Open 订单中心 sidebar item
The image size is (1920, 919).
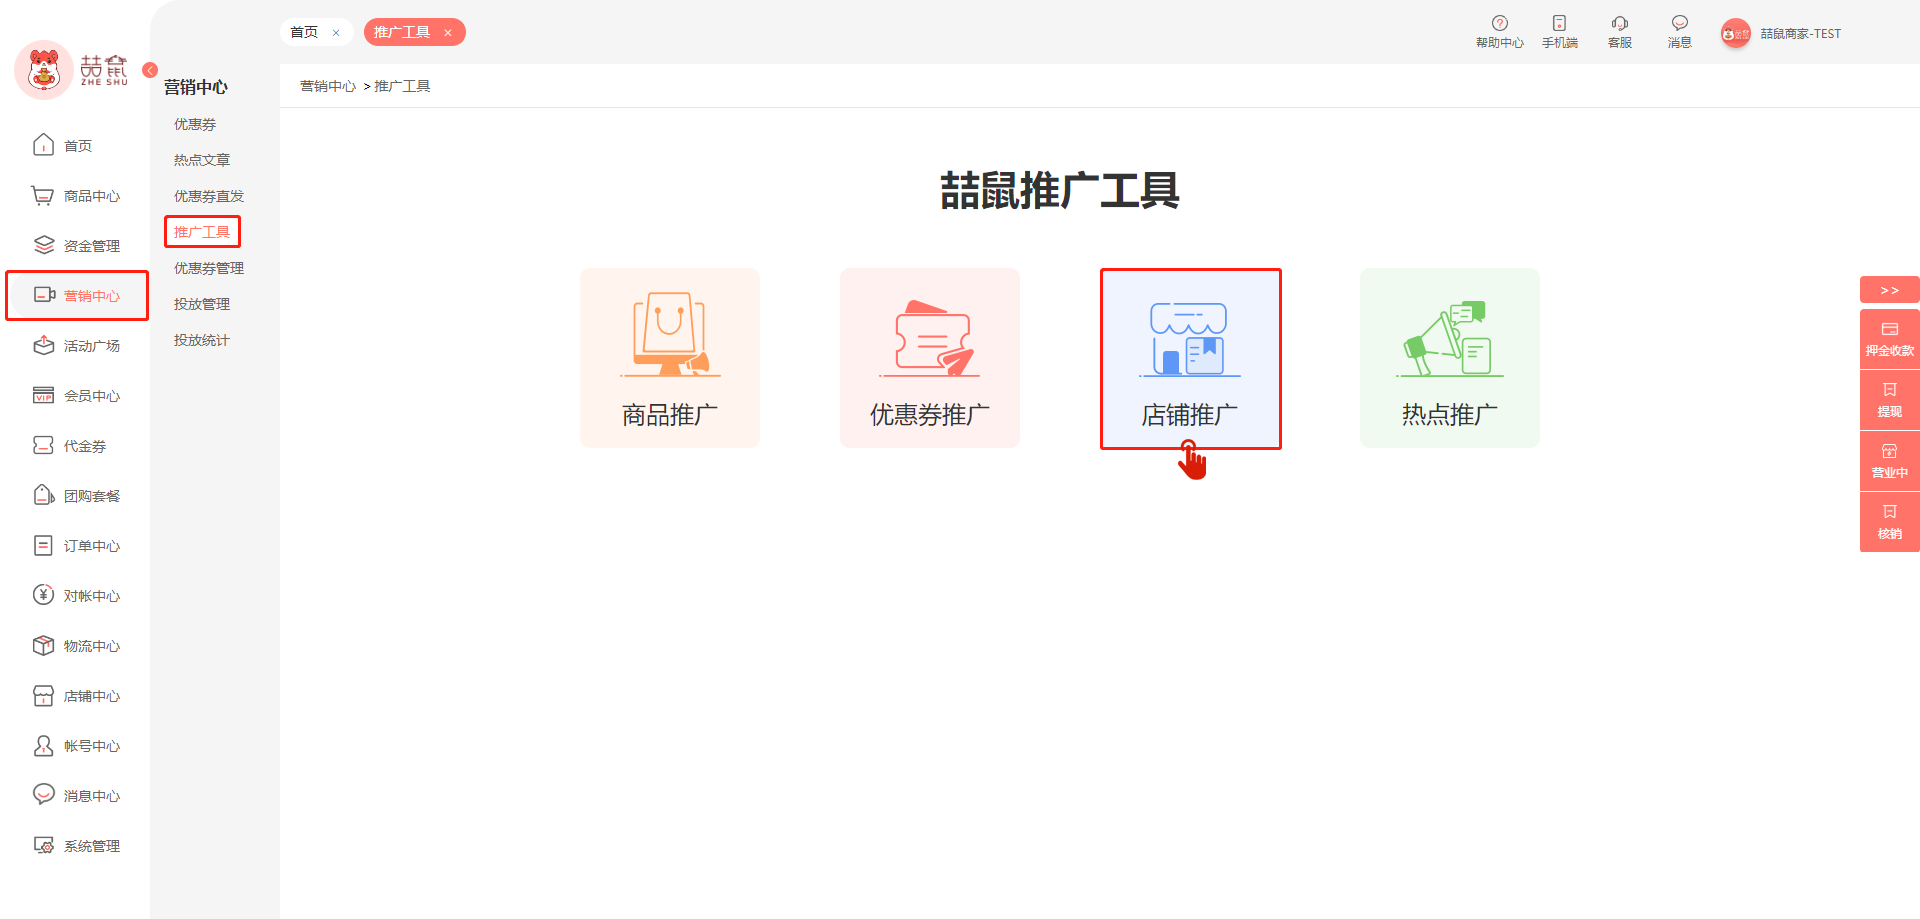click(x=77, y=546)
